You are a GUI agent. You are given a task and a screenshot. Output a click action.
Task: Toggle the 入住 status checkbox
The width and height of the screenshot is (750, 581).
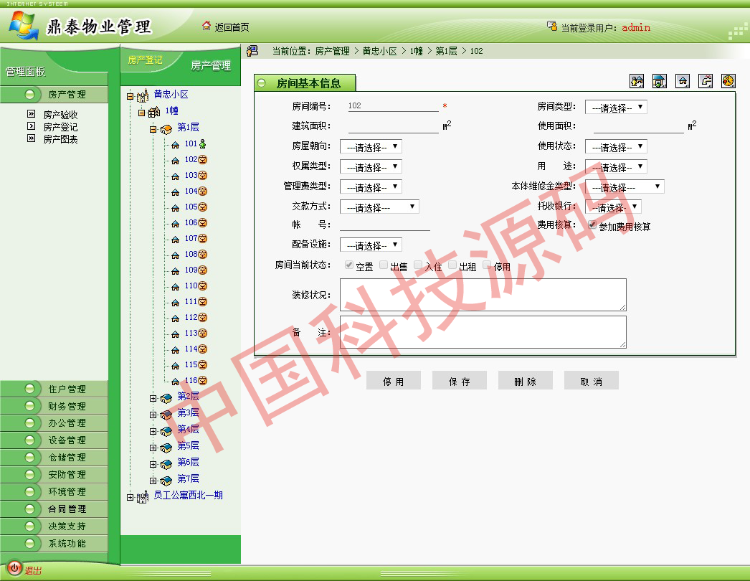[418, 265]
